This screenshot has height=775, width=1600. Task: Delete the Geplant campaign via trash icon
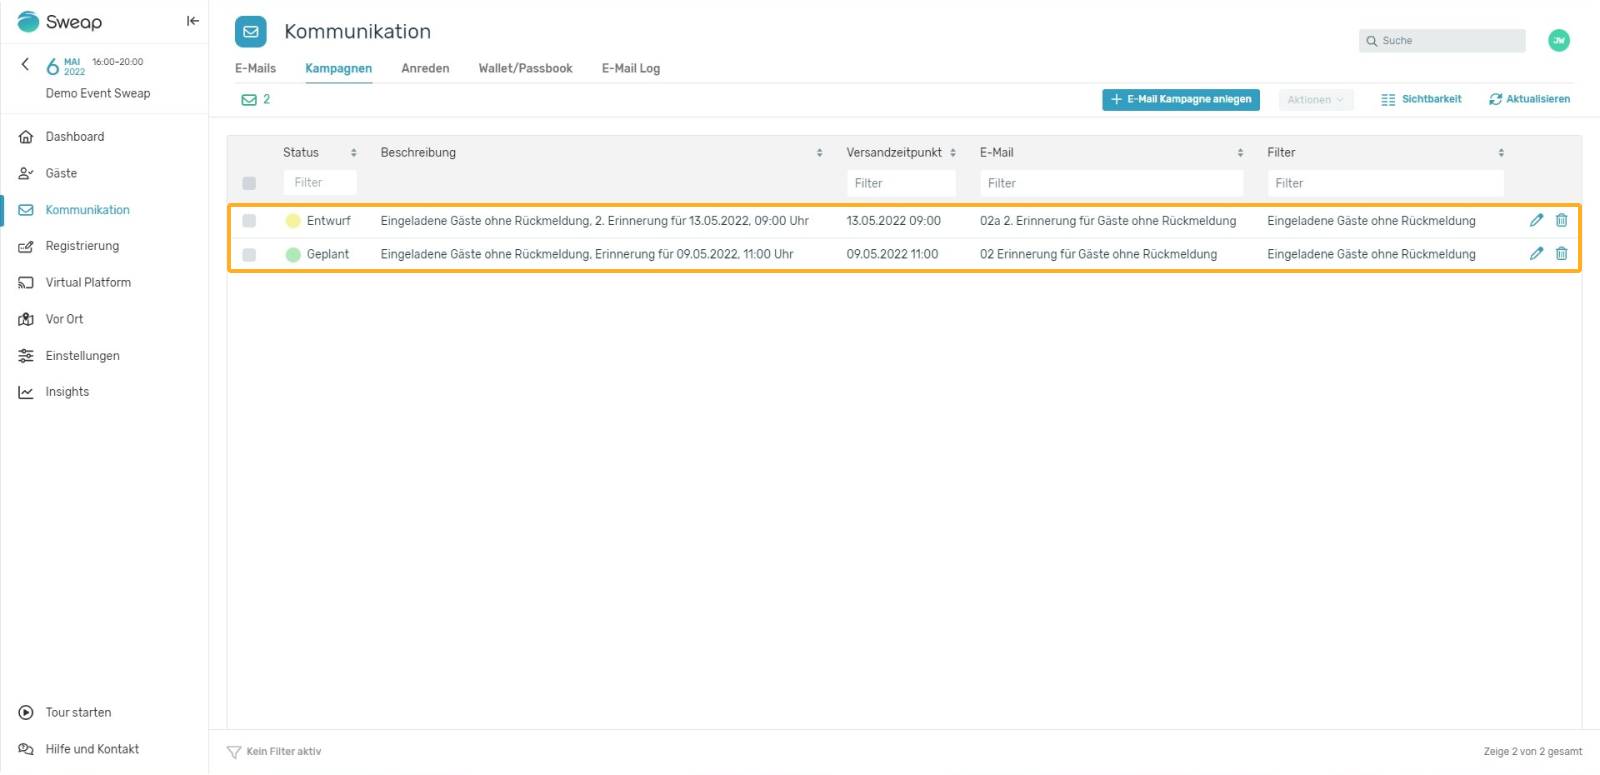1561,254
